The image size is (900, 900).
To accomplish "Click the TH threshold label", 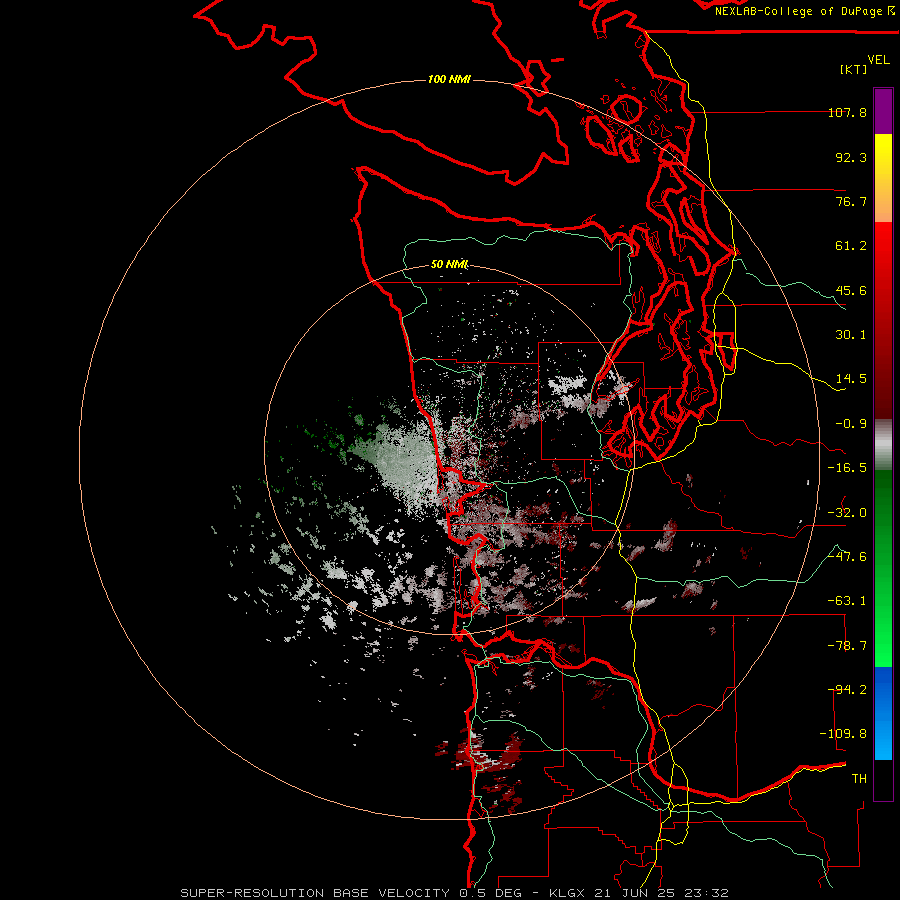I will point(859,779).
